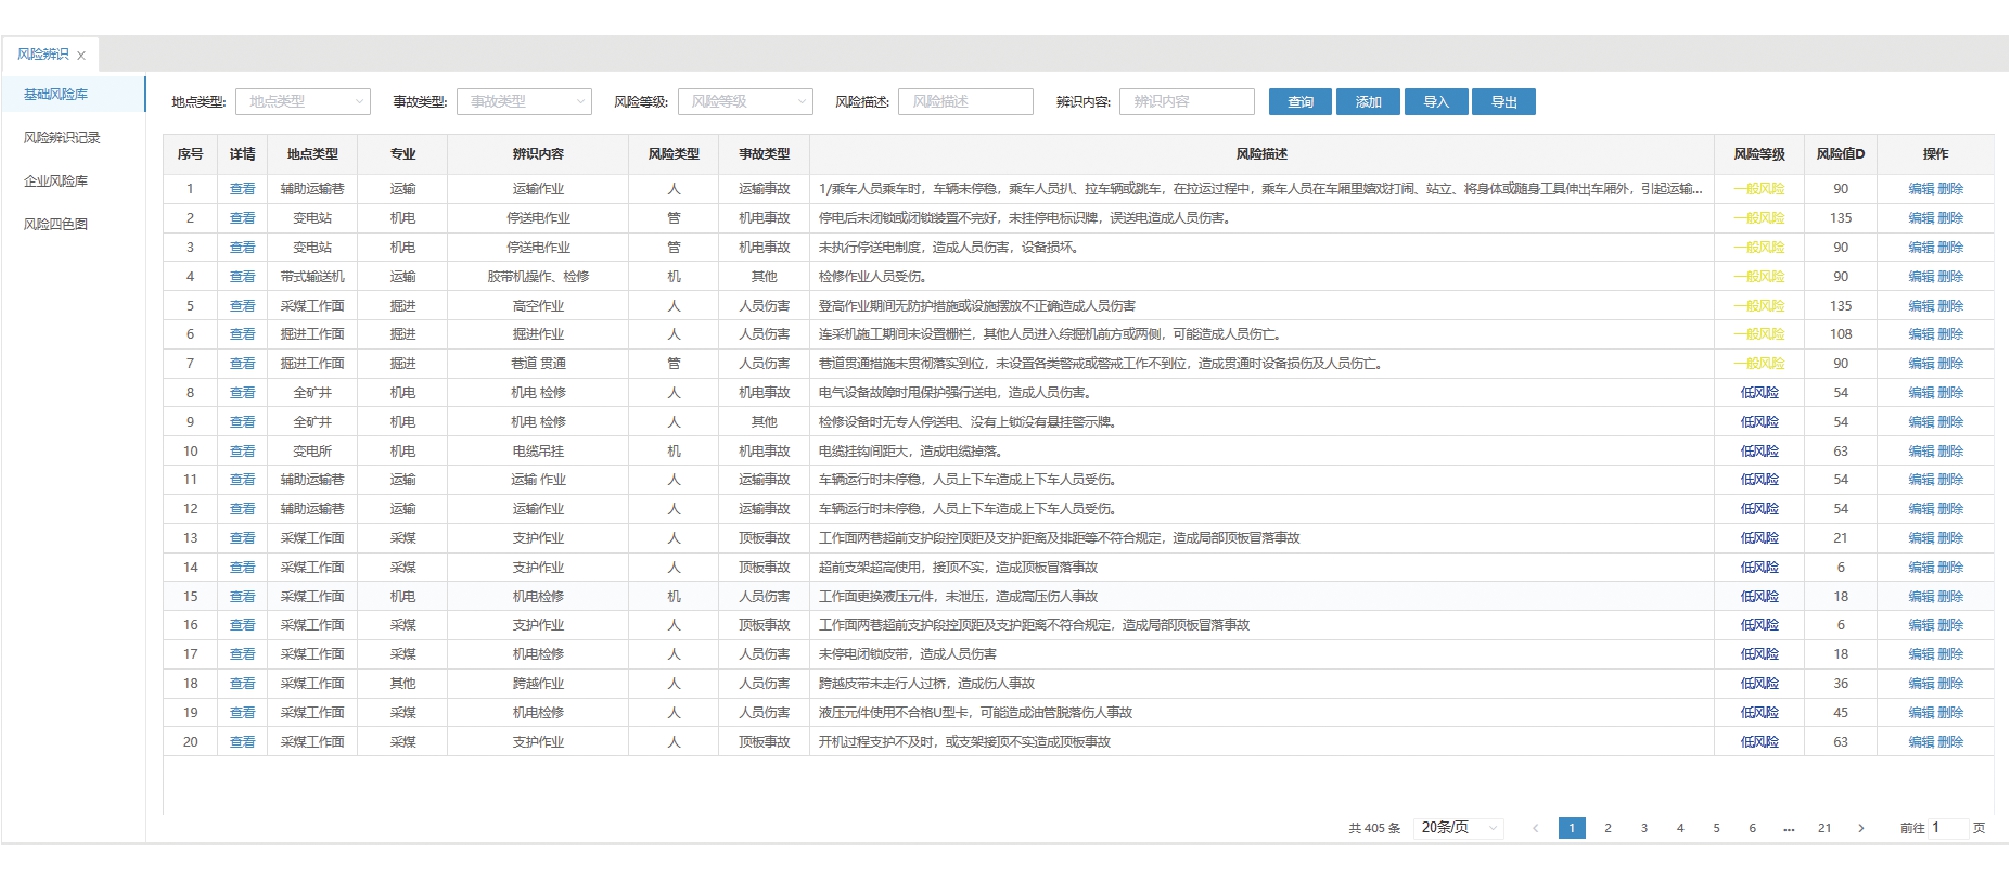Close the 风险辨识 tab
Image resolution: width=2009 pixels, height=881 pixels.
81,56
